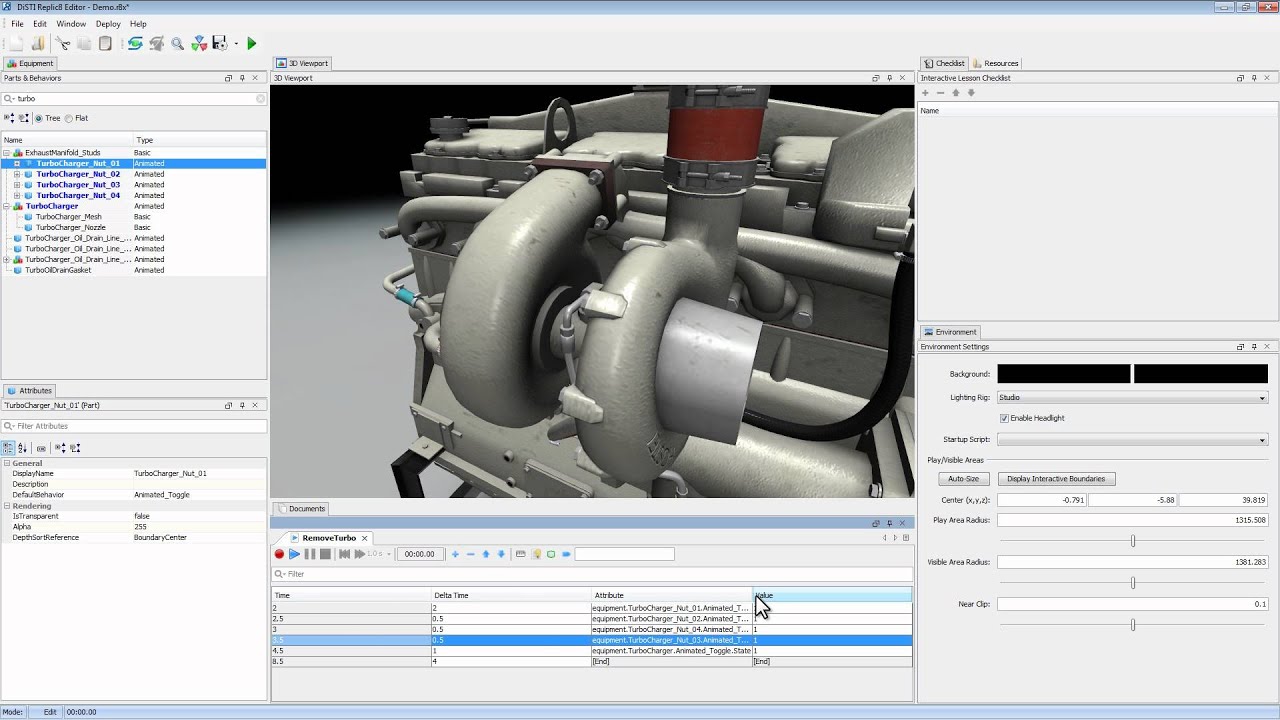Click the light bulb icon in timeline toolbar
Image resolution: width=1280 pixels, height=720 pixels.
pyautogui.click(x=536, y=554)
